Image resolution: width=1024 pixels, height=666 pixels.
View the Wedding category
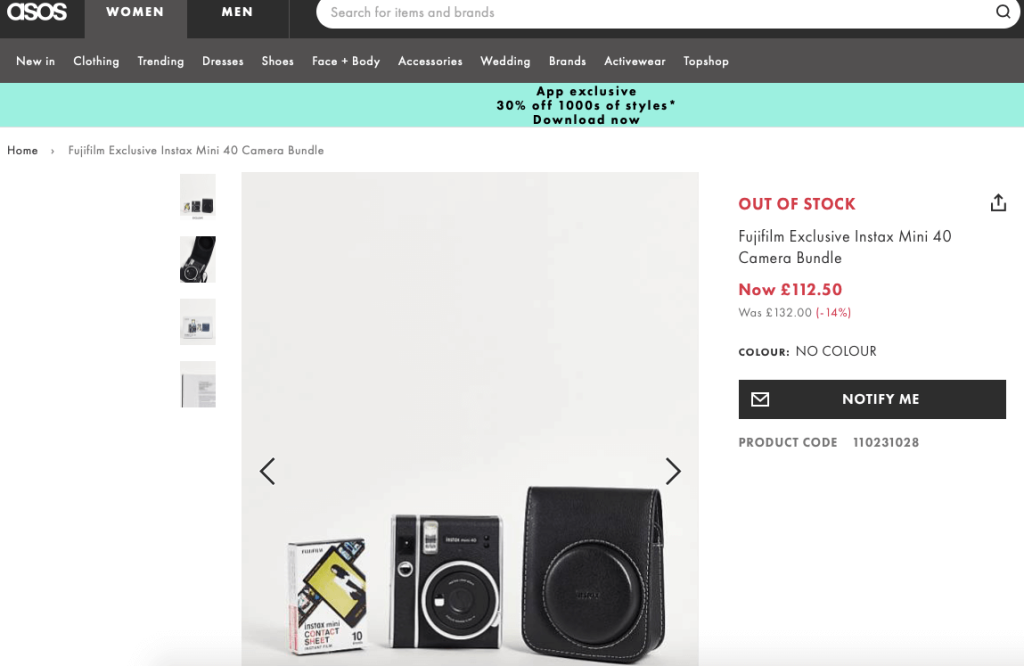(505, 61)
